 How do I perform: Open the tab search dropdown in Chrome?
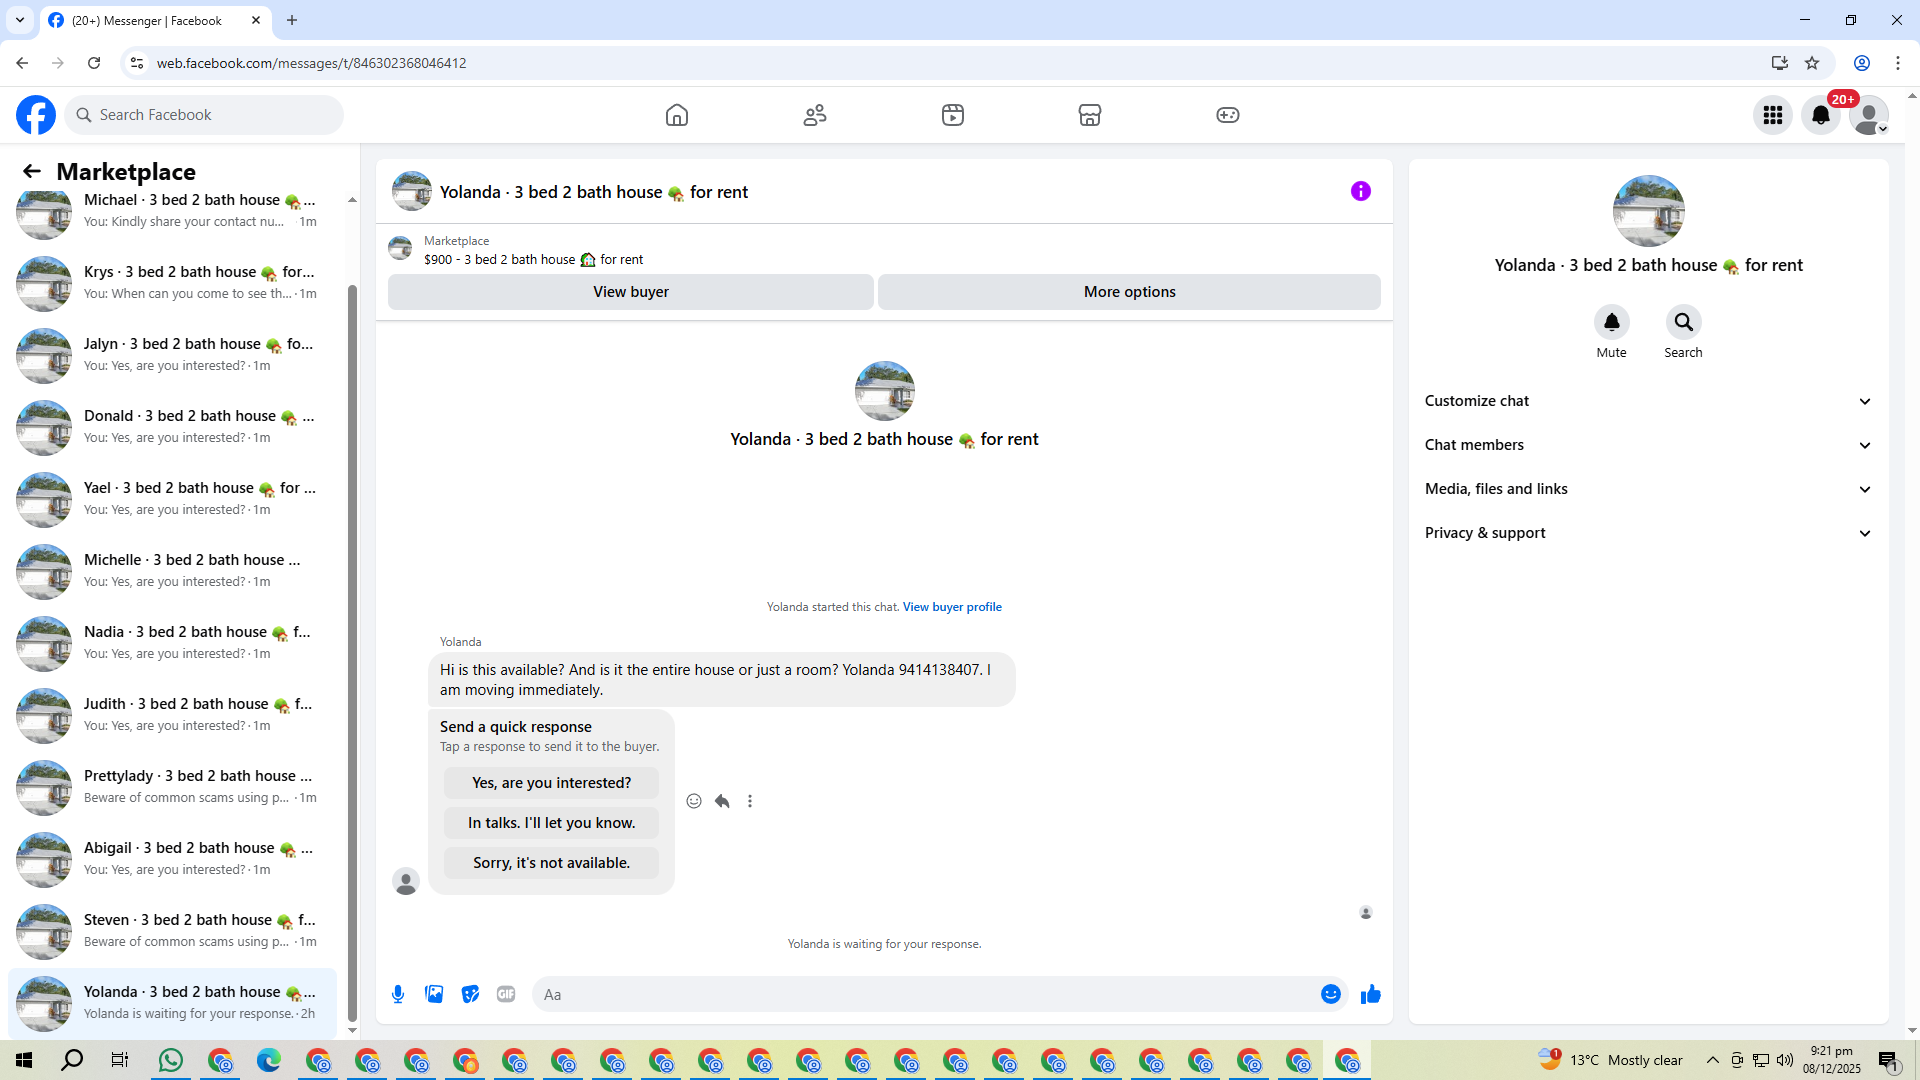point(20,20)
